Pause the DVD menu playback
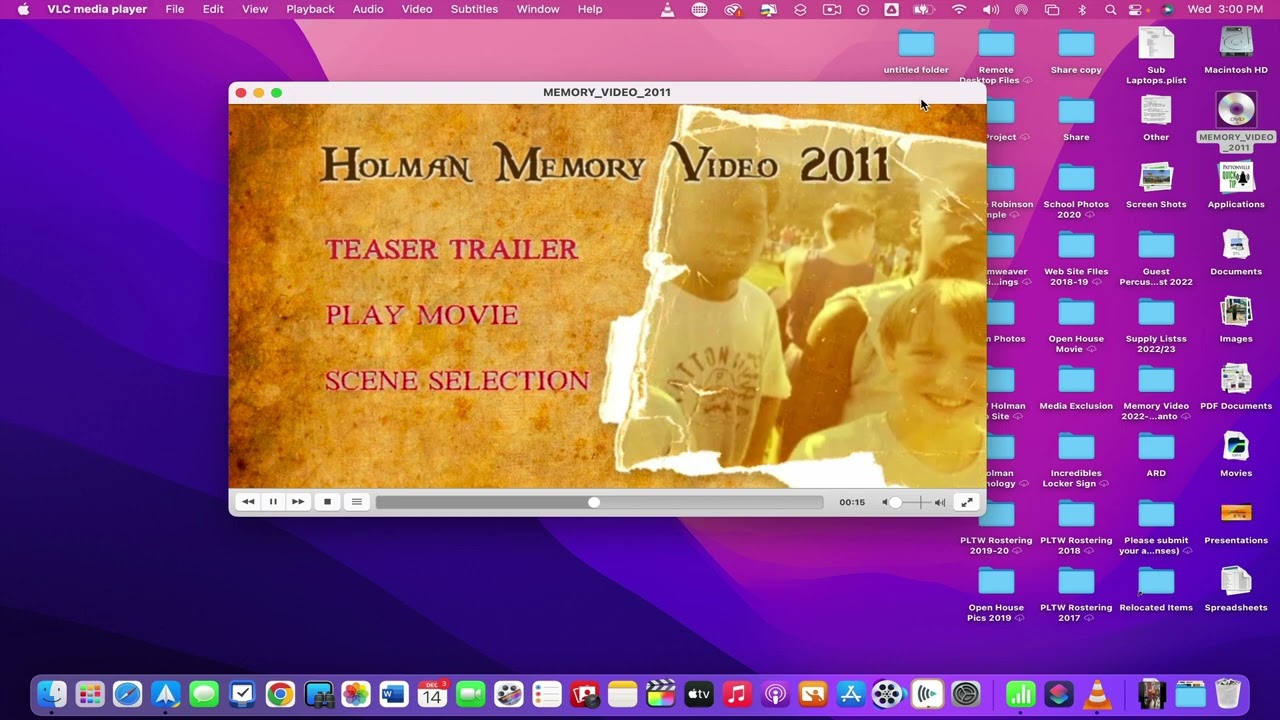 point(273,502)
